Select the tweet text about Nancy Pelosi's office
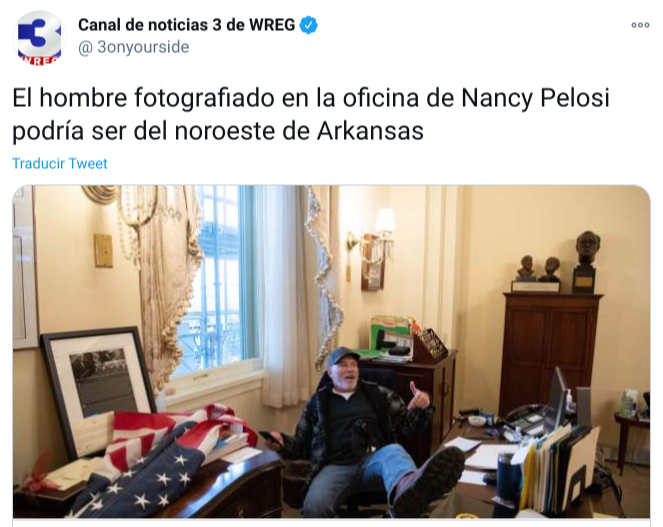 (311, 114)
